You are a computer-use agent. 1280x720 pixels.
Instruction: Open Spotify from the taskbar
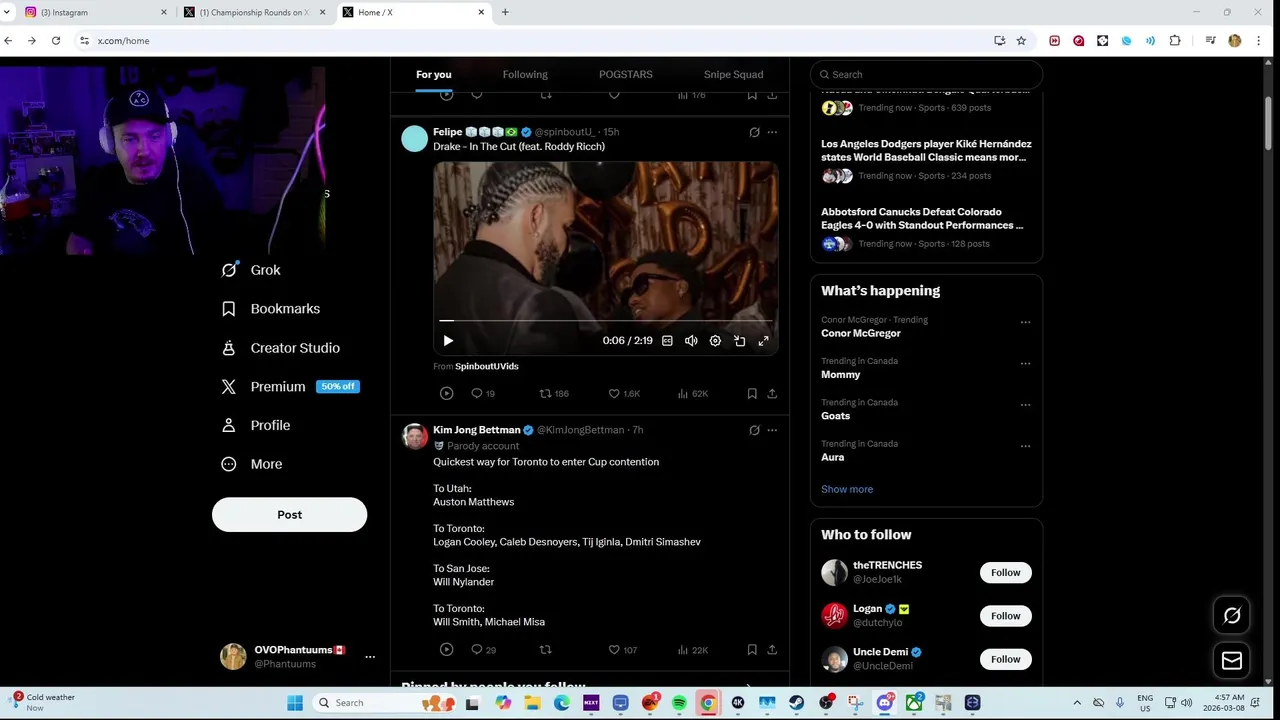(679, 703)
